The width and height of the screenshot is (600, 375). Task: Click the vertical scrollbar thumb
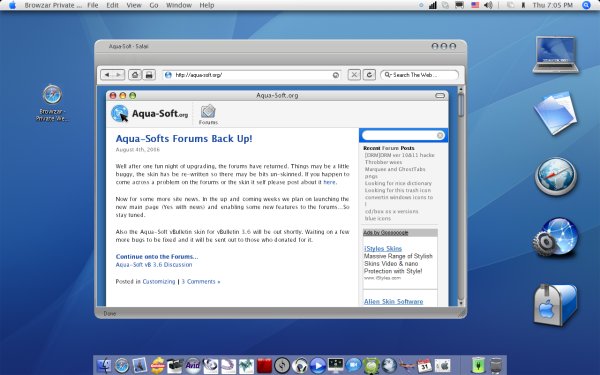click(461, 105)
